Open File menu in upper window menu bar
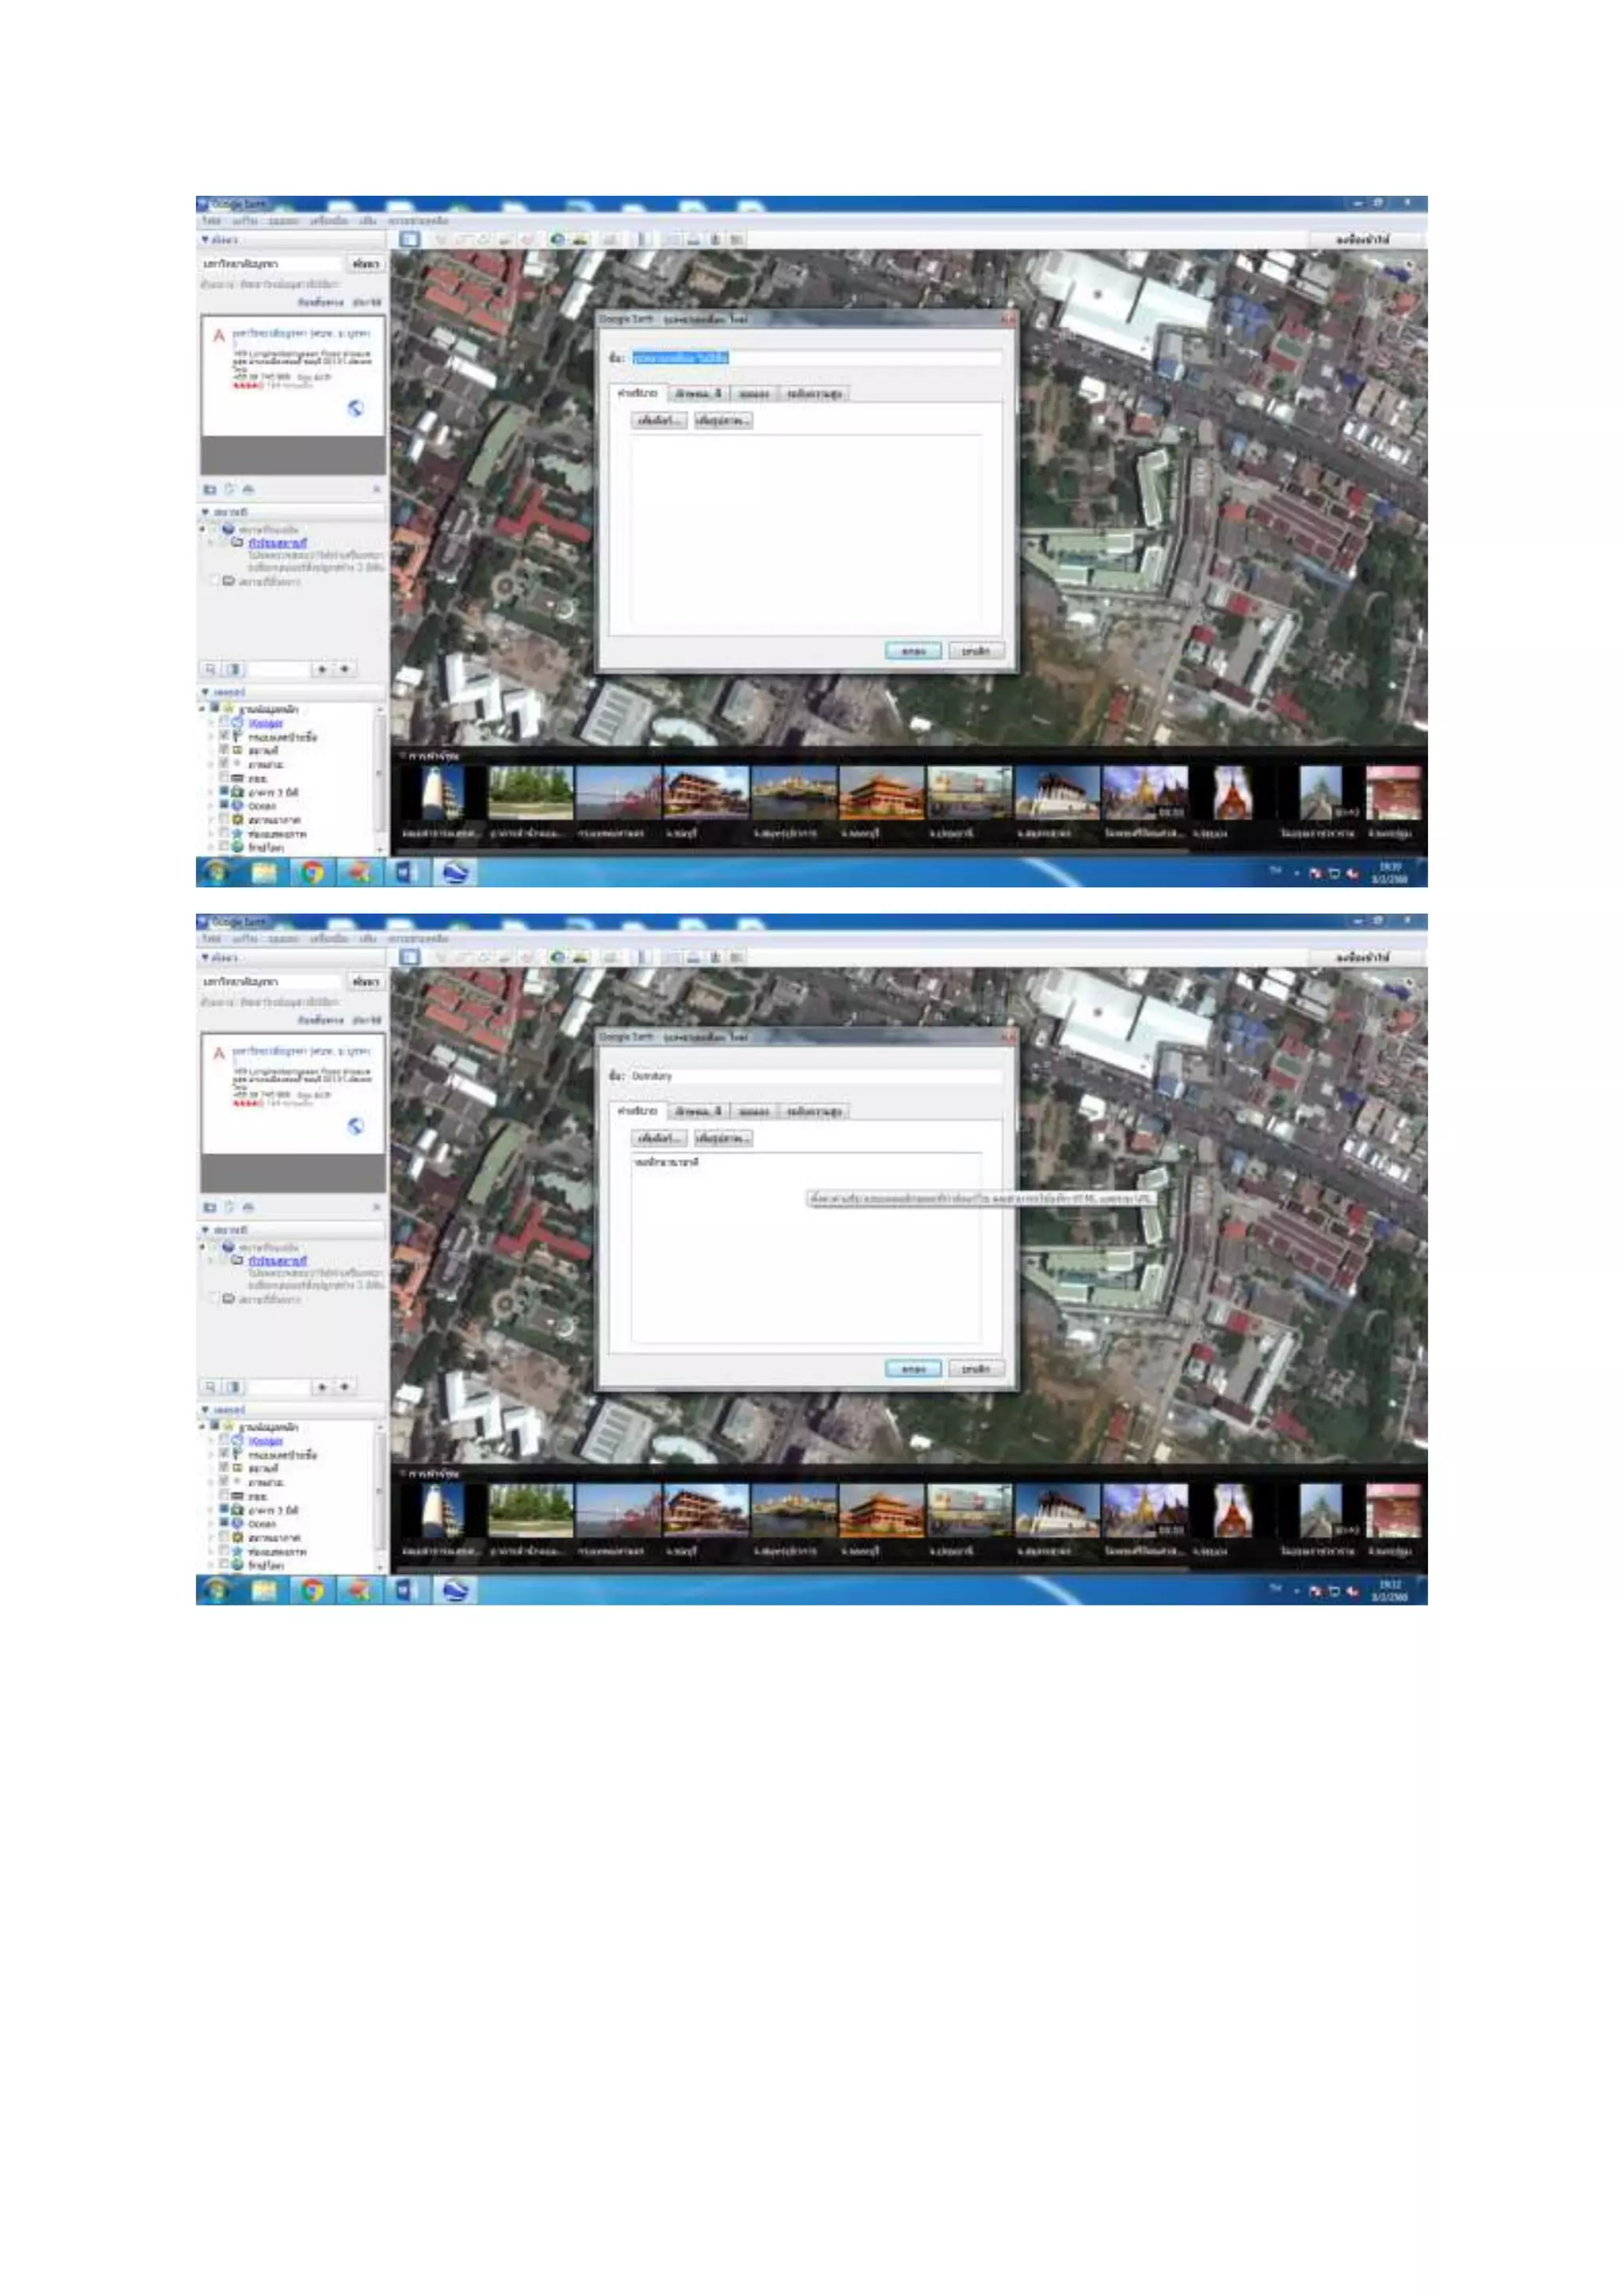Viewport: 1624px width, 2296px height. click(211, 221)
